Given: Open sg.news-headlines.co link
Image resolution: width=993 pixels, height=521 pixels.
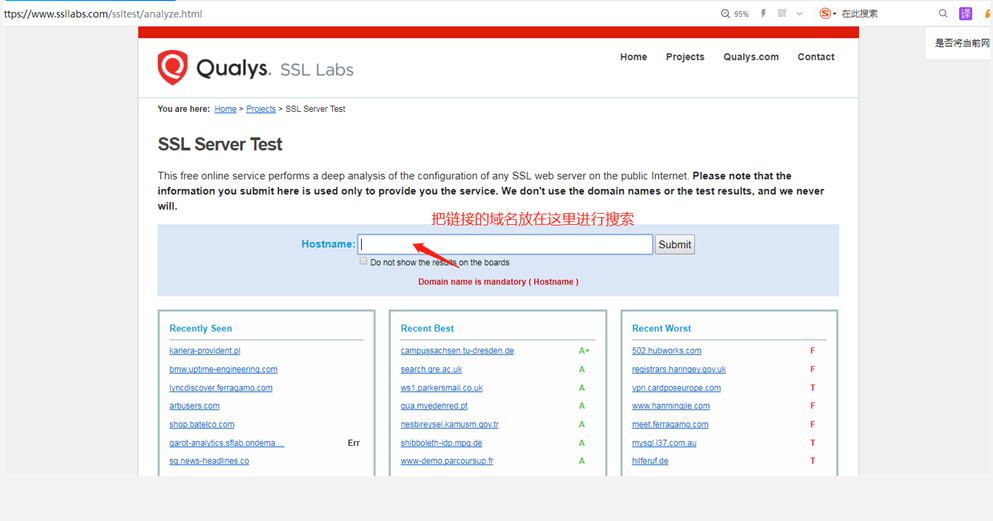Looking at the screenshot, I should pyautogui.click(x=209, y=461).
